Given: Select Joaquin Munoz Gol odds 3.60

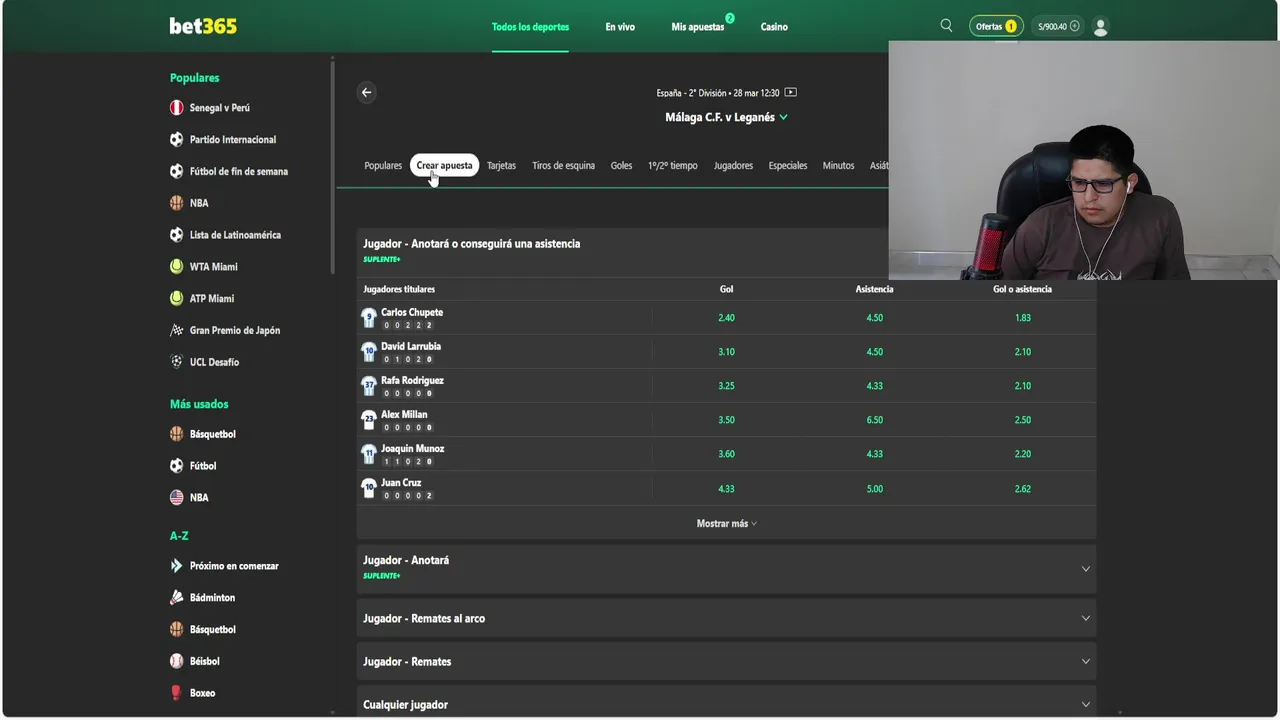Looking at the screenshot, I should tap(727, 454).
